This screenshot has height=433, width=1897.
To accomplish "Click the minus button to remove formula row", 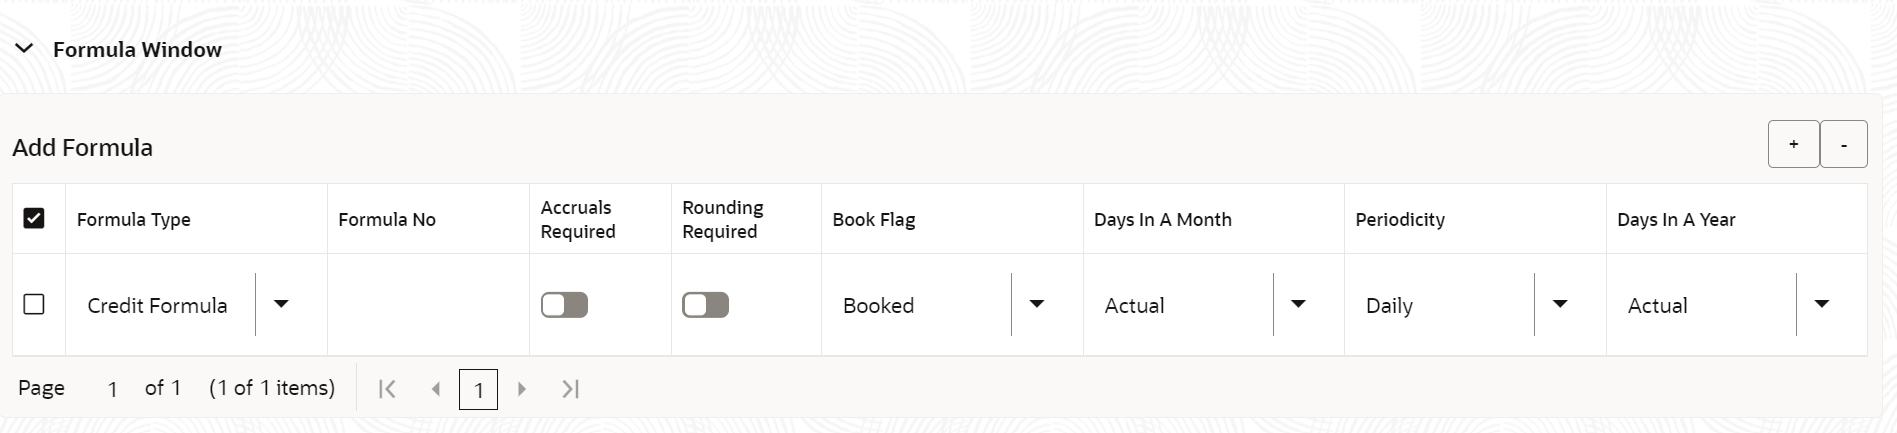I will click(1843, 145).
